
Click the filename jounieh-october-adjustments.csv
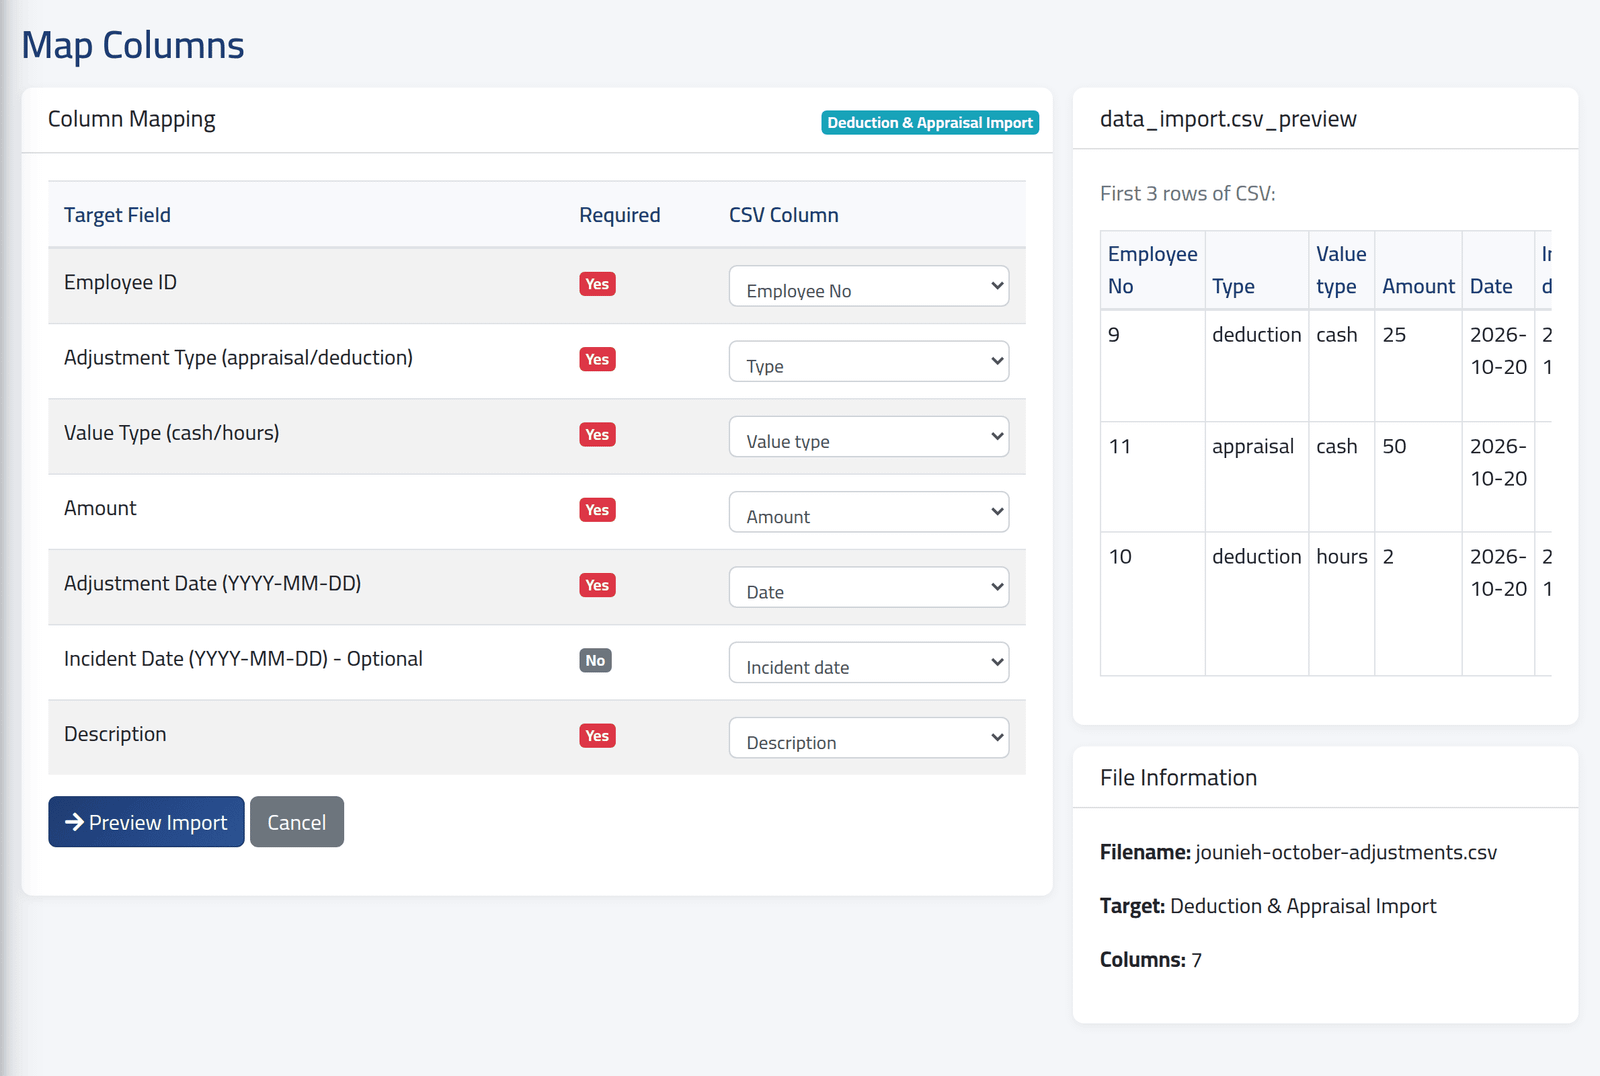click(x=1346, y=853)
